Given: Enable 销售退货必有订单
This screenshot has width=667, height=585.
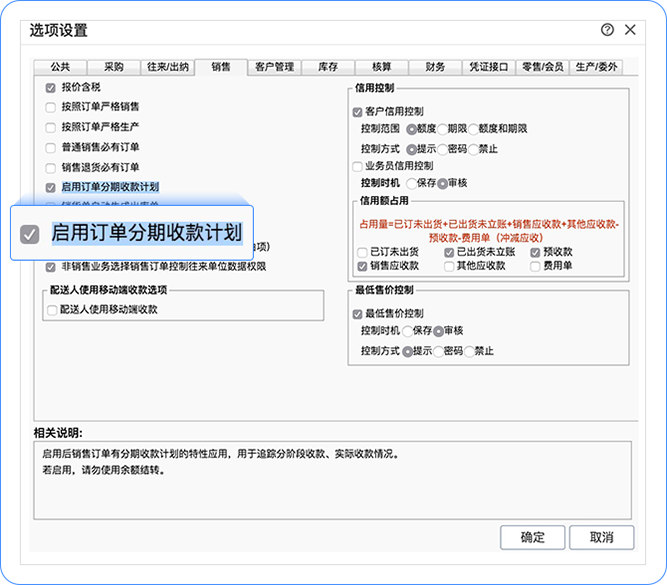Looking at the screenshot, I should [51, 168].
